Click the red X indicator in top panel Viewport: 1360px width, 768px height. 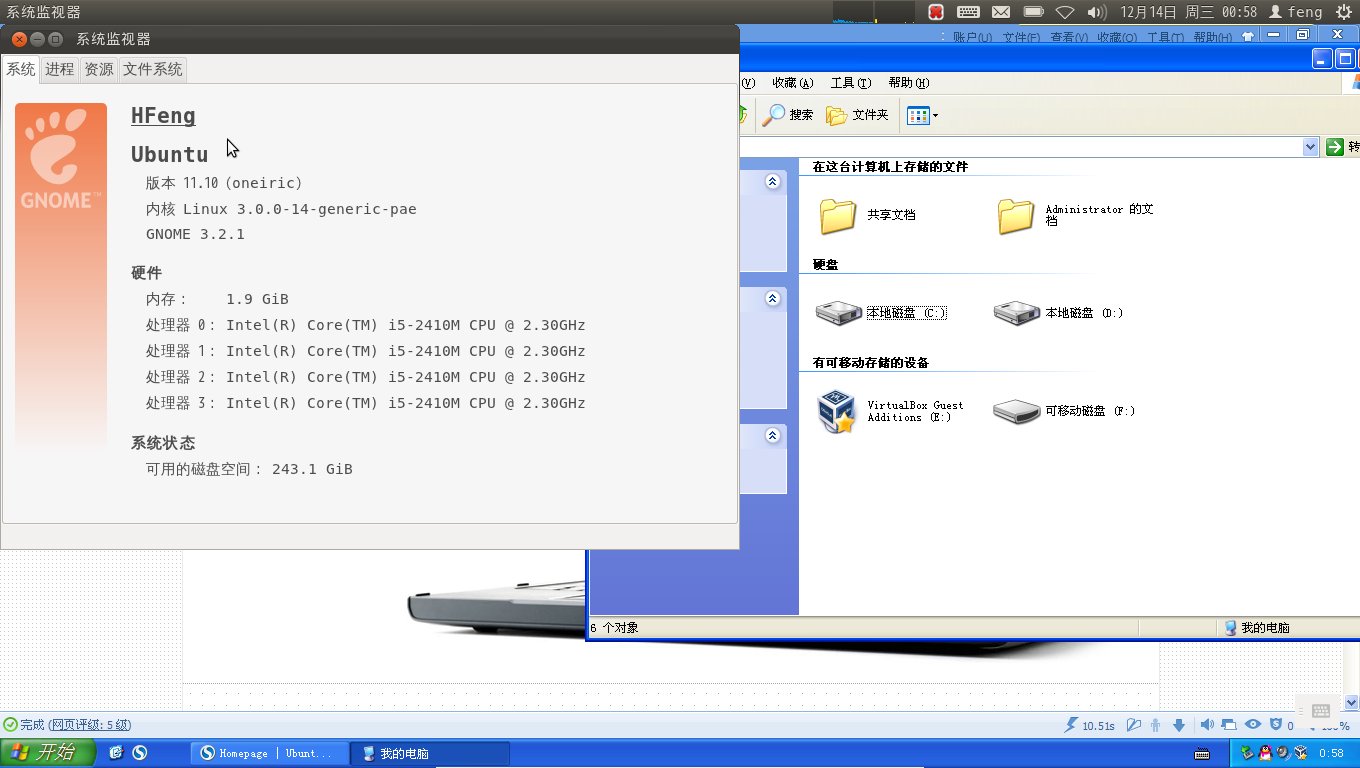point(936,12)
